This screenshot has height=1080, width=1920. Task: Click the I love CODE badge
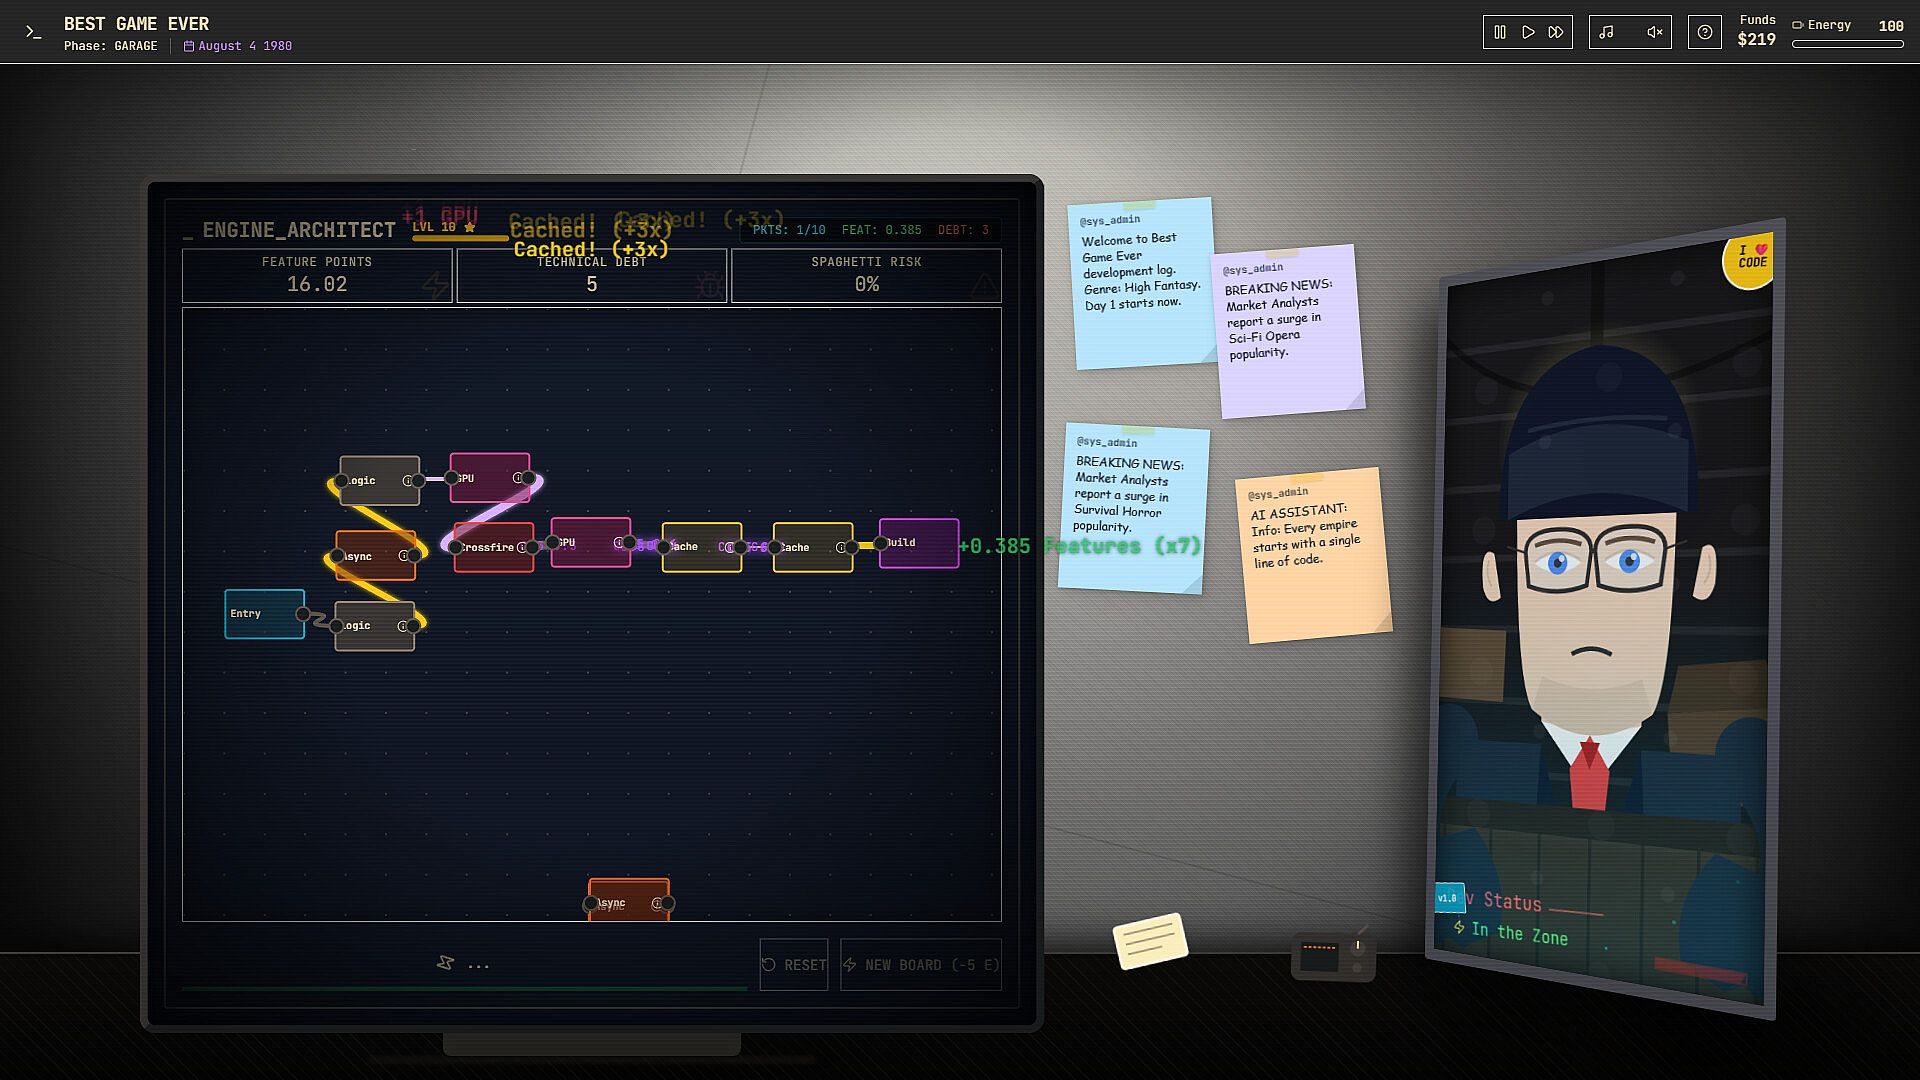pyautogui.click(x=1750, y=260)
